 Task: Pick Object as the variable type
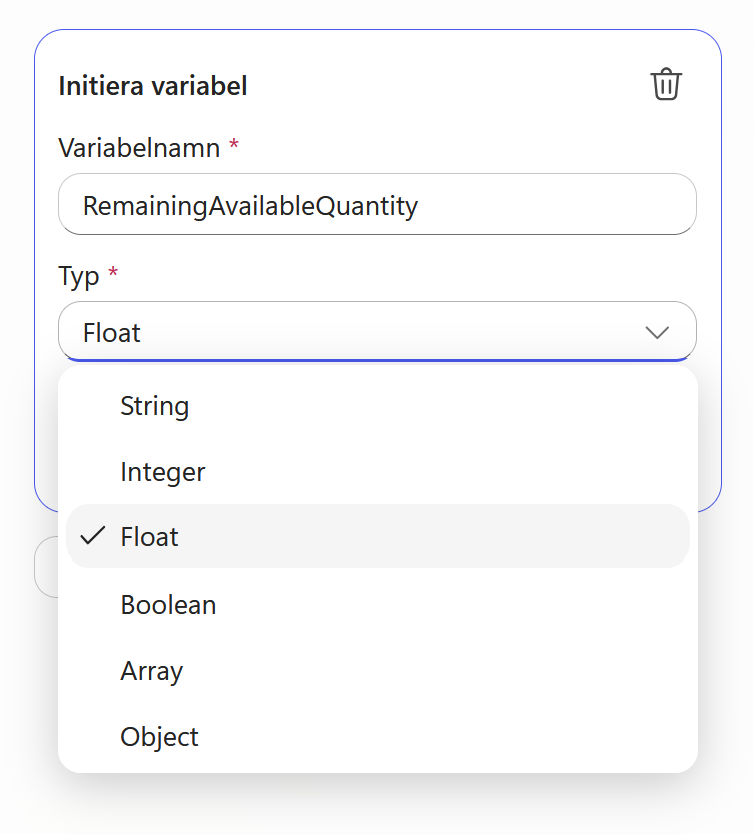(x=378, y=737)
